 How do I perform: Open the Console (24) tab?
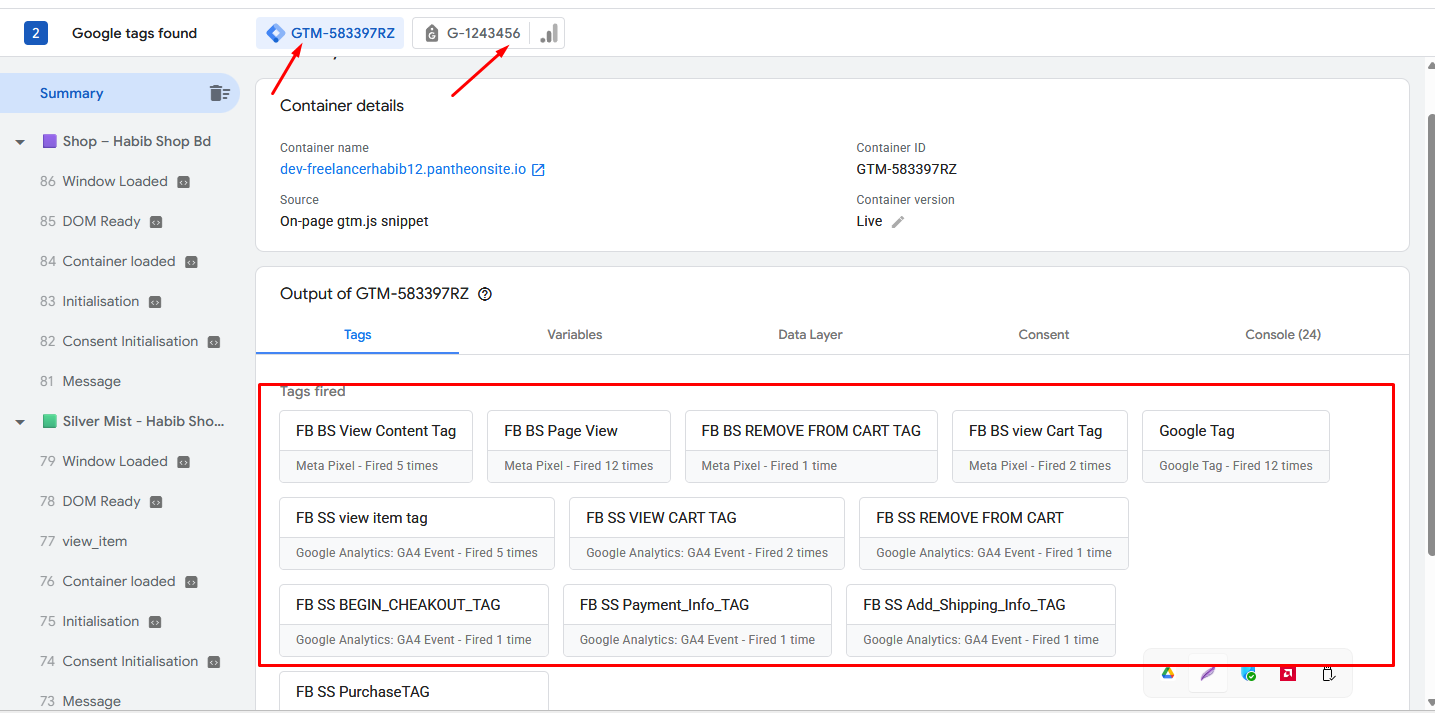(1283, 335)
